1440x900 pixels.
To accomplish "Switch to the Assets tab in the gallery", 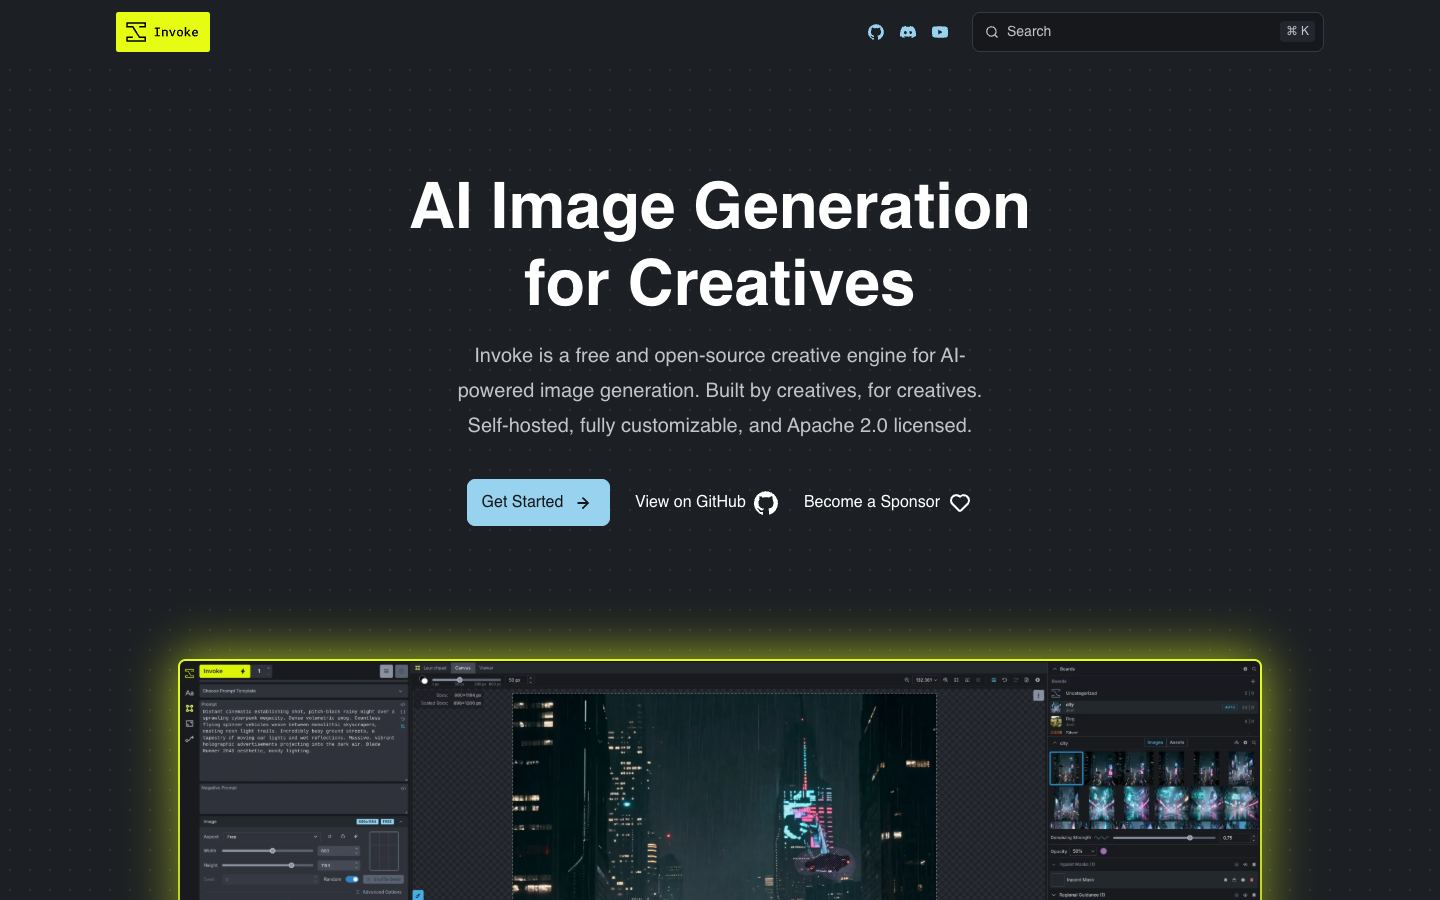I will (x=1177, y=743).
